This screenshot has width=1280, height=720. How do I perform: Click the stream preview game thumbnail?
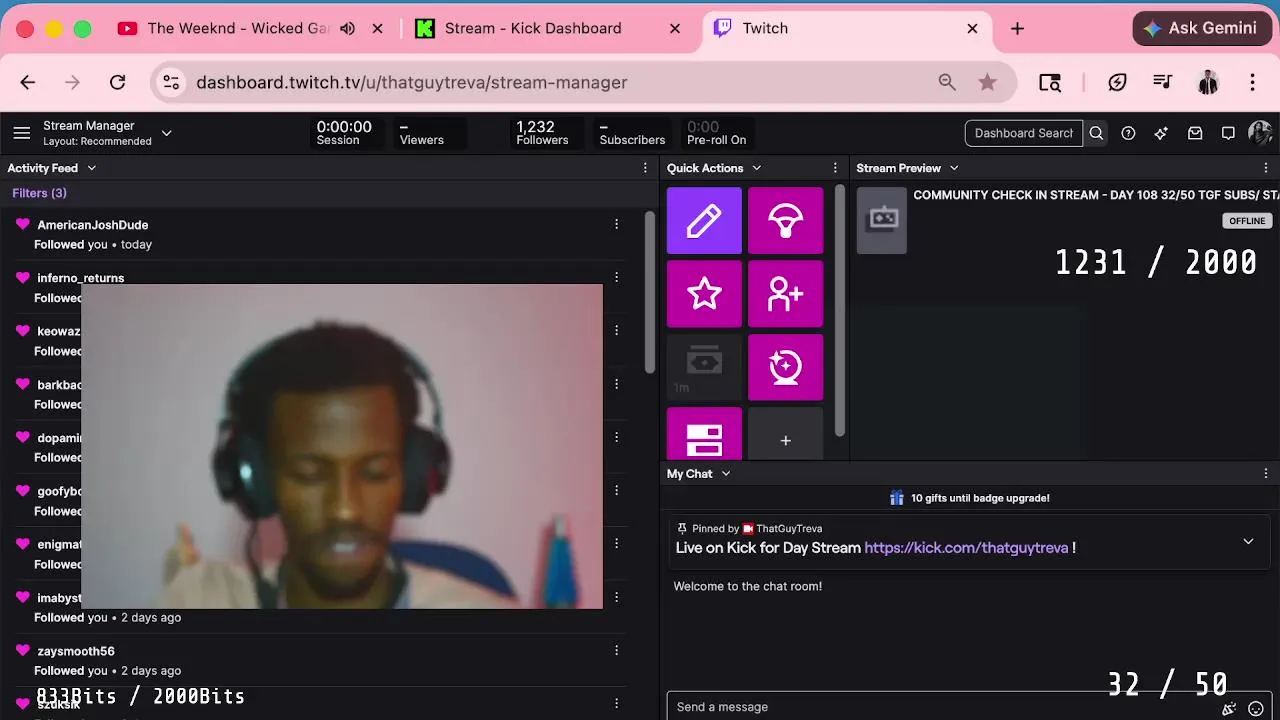881,220
